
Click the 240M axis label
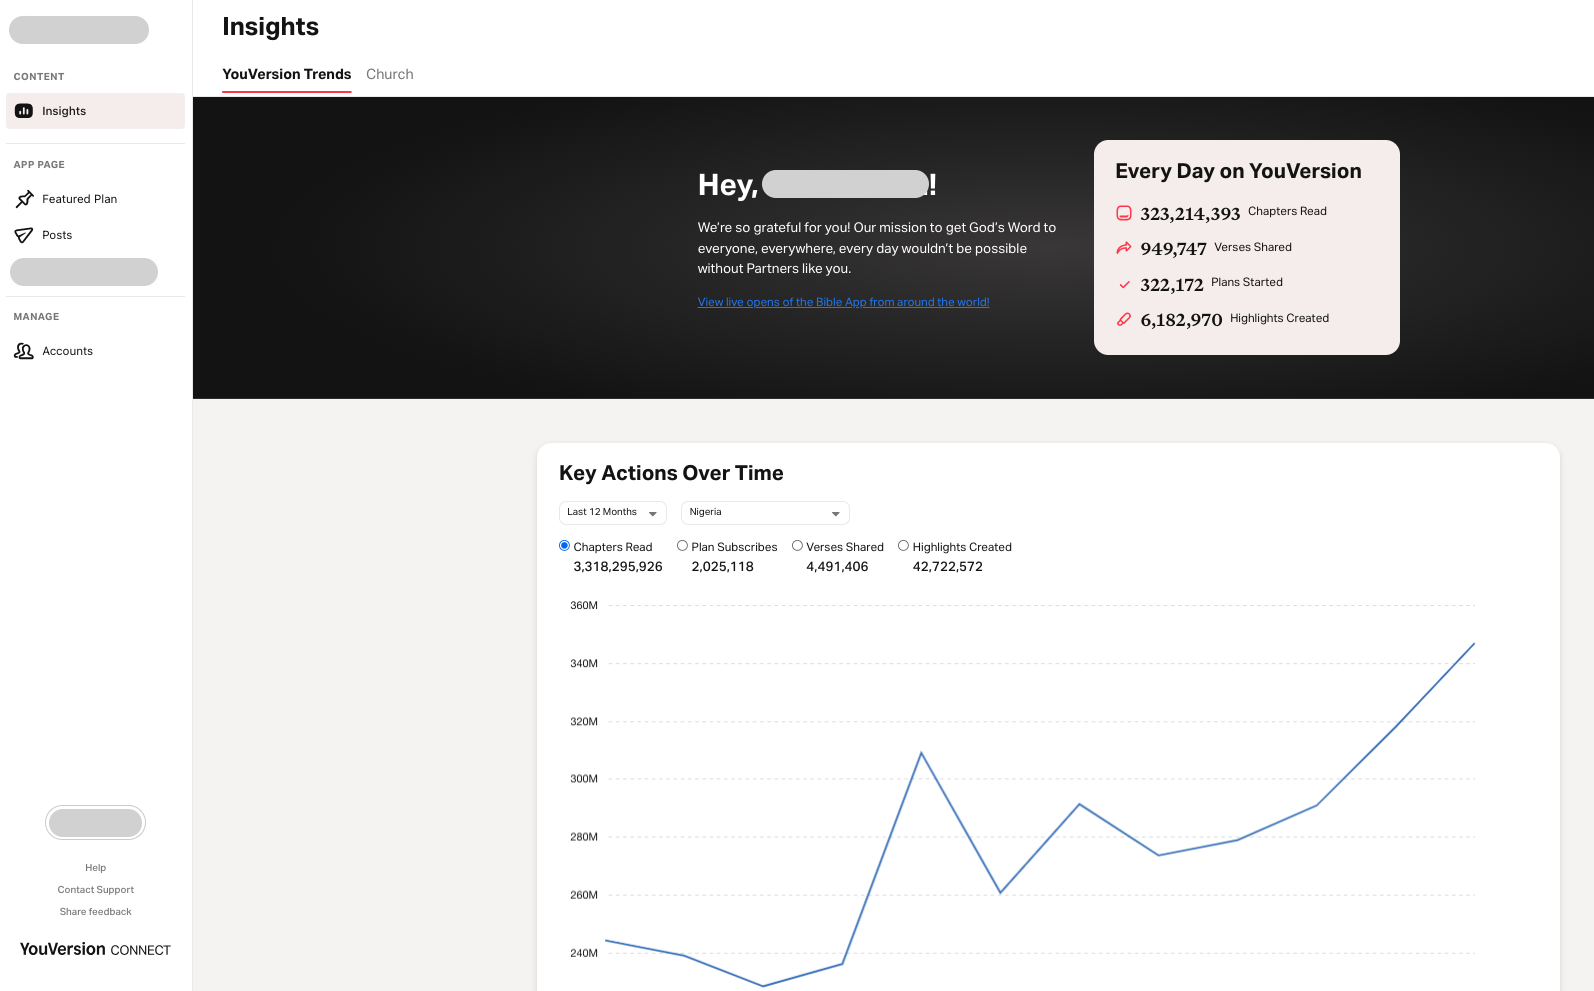click(584, 953)
